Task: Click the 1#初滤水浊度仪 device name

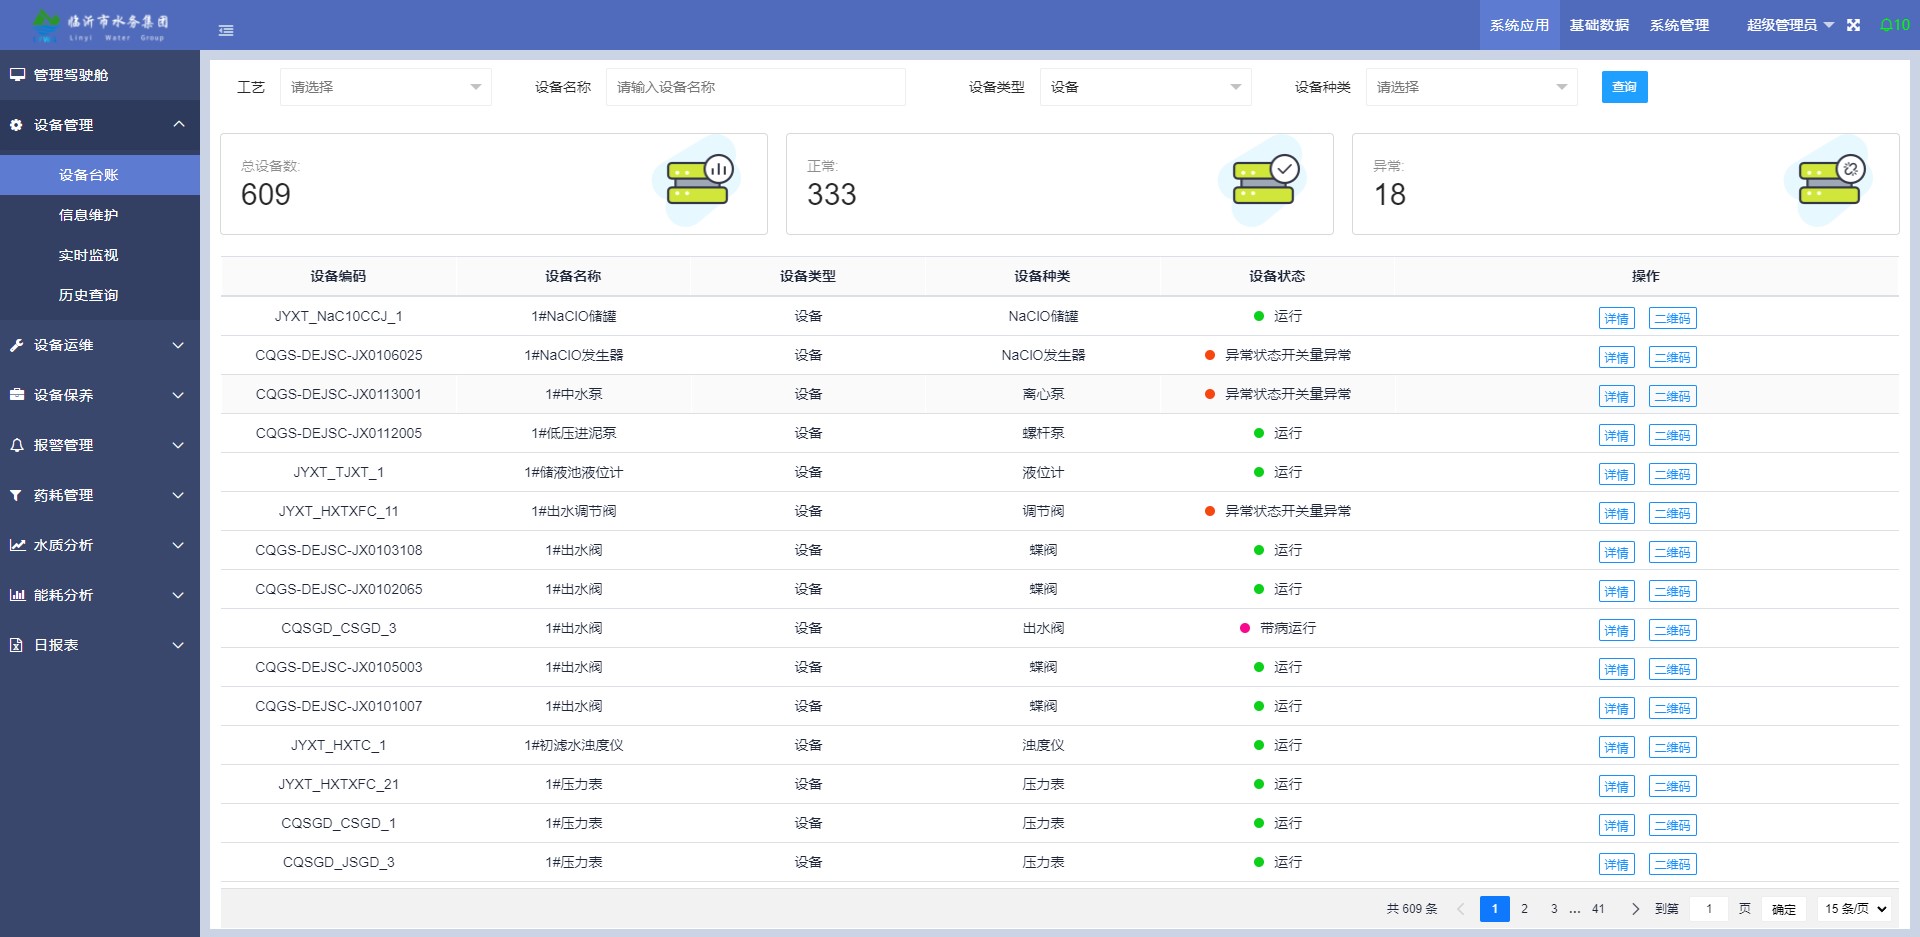Action: point(573,745)
